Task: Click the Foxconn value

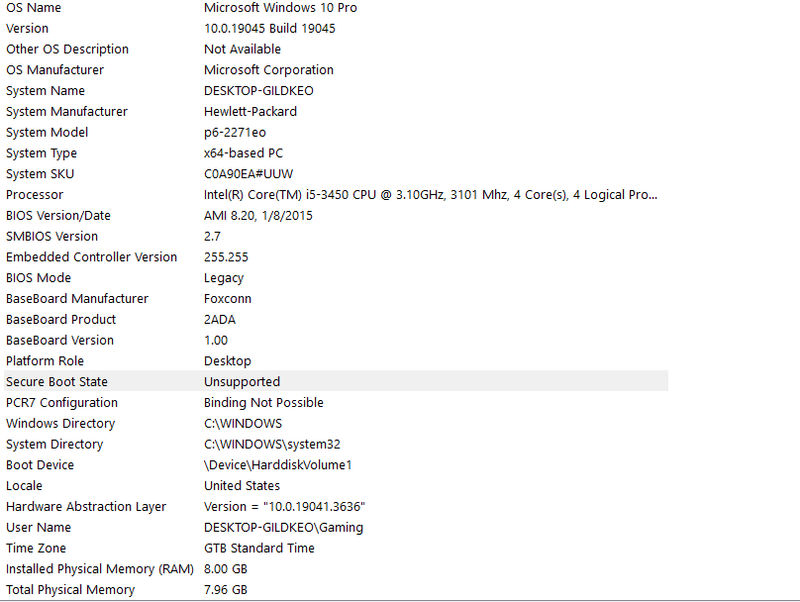Action: [x=228, y=299]
